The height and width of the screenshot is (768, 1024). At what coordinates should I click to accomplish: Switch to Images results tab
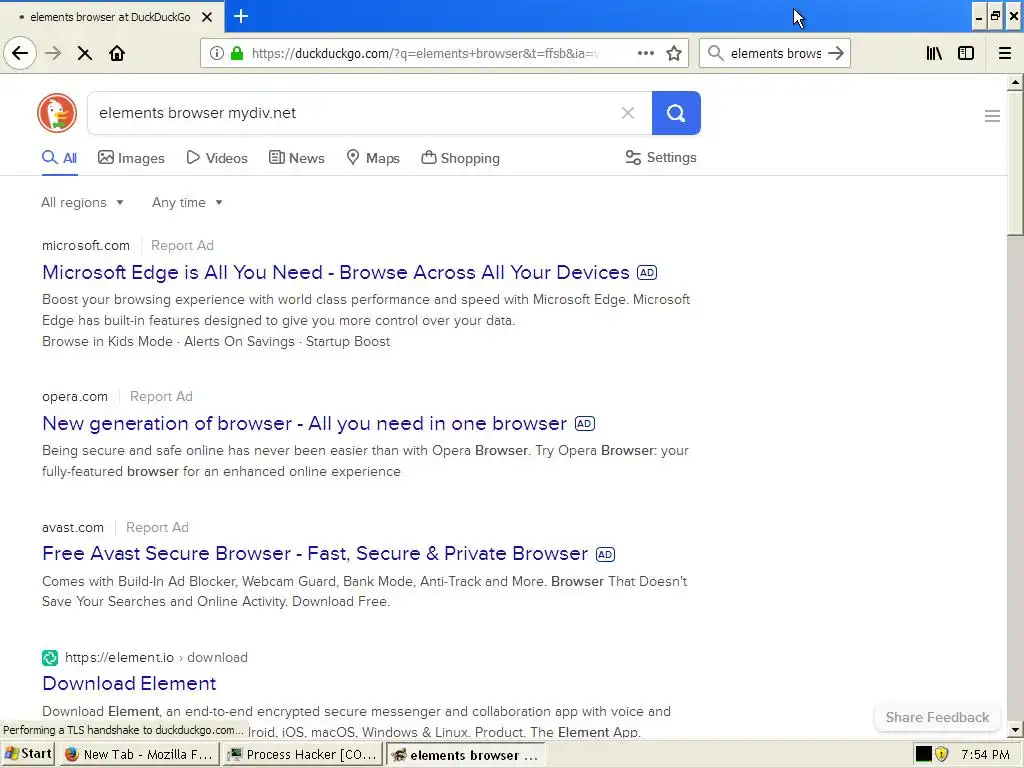click(x=131, y=158)
